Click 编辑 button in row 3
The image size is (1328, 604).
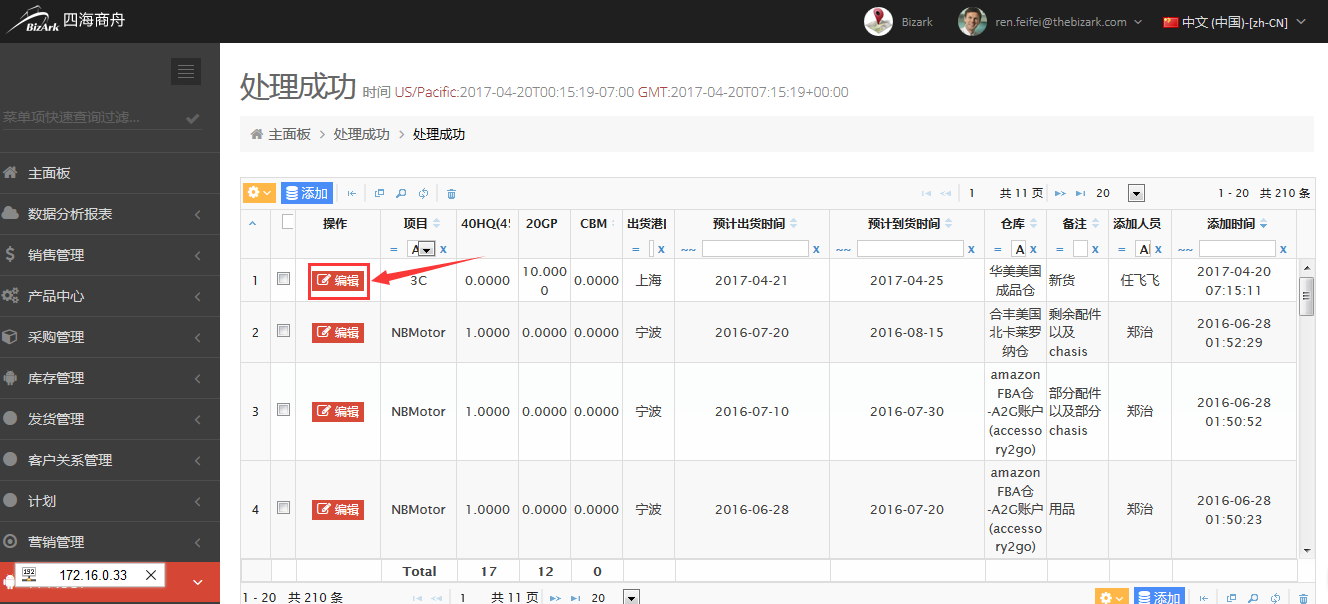point(338,411)
